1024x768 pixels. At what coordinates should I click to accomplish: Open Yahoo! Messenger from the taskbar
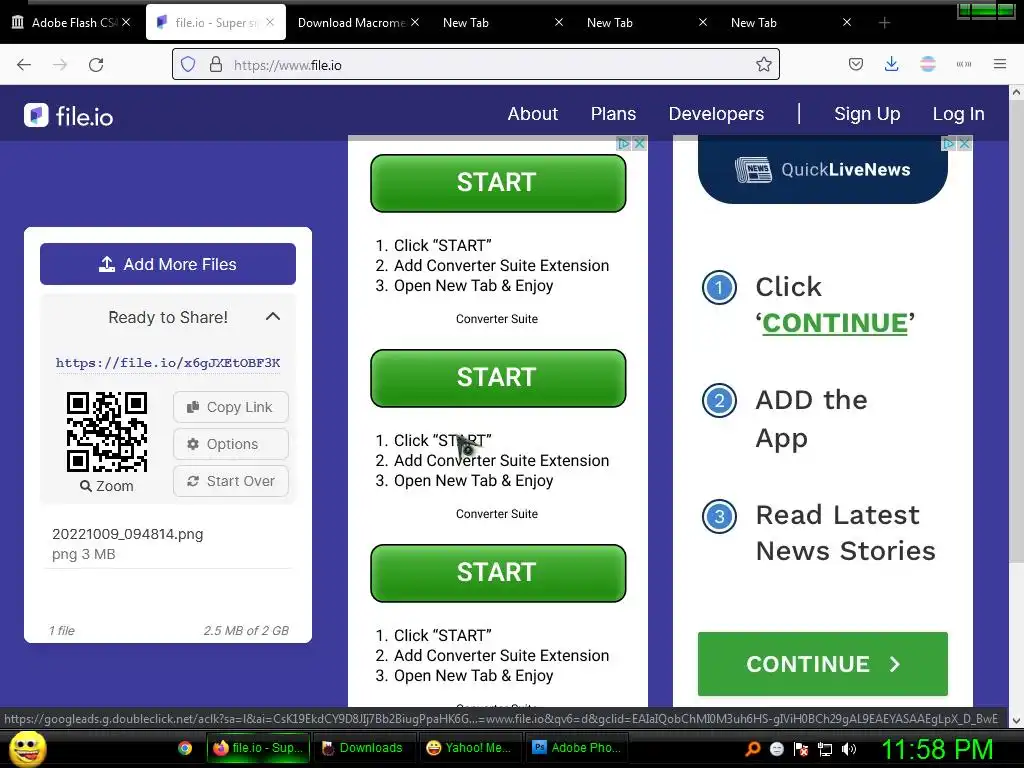tap(470, 748)
